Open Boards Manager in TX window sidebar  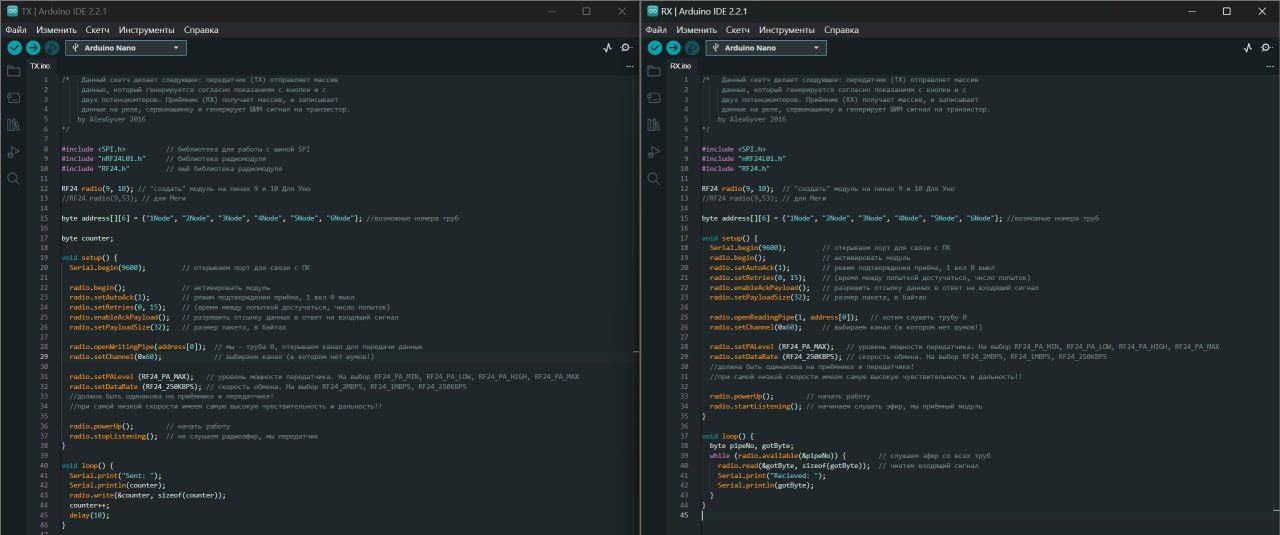click(13, 98)
